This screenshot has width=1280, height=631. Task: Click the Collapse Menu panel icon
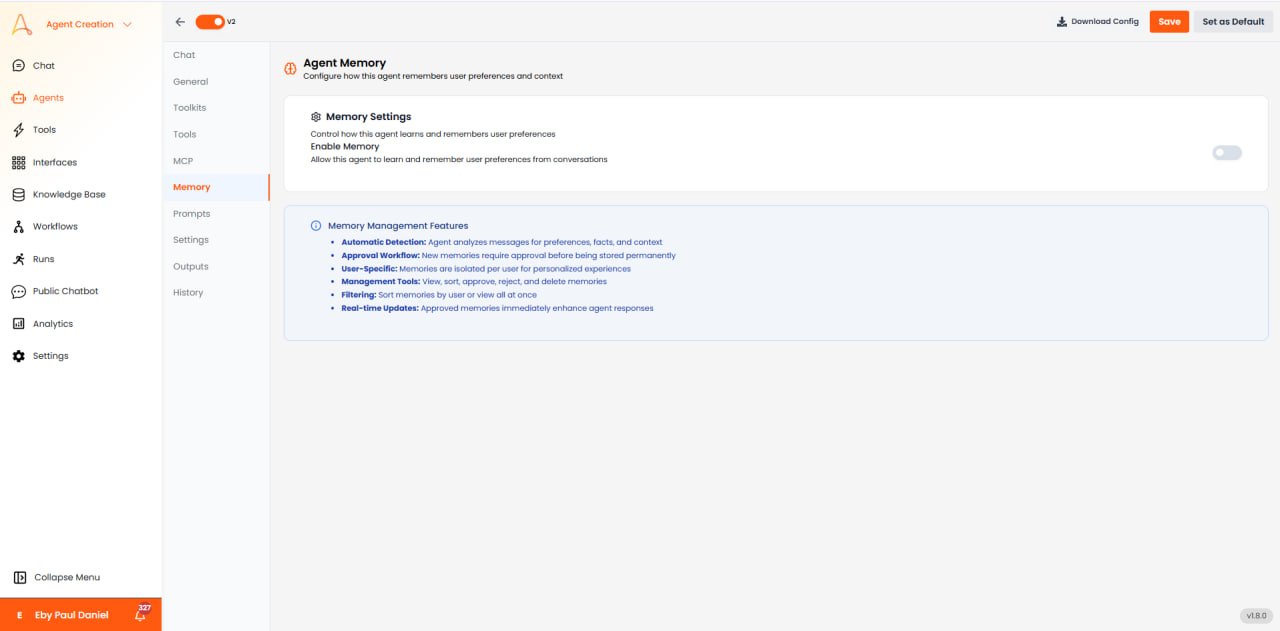point(19,577)
